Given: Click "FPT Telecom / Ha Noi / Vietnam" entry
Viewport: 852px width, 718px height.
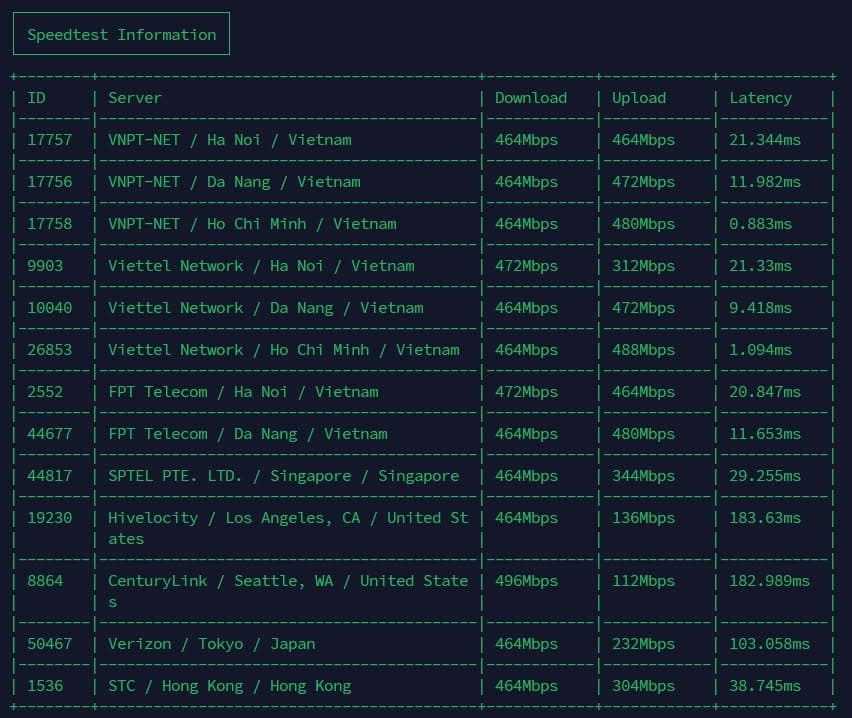Looking at the screenshot, I should click(x=243, y=391).
